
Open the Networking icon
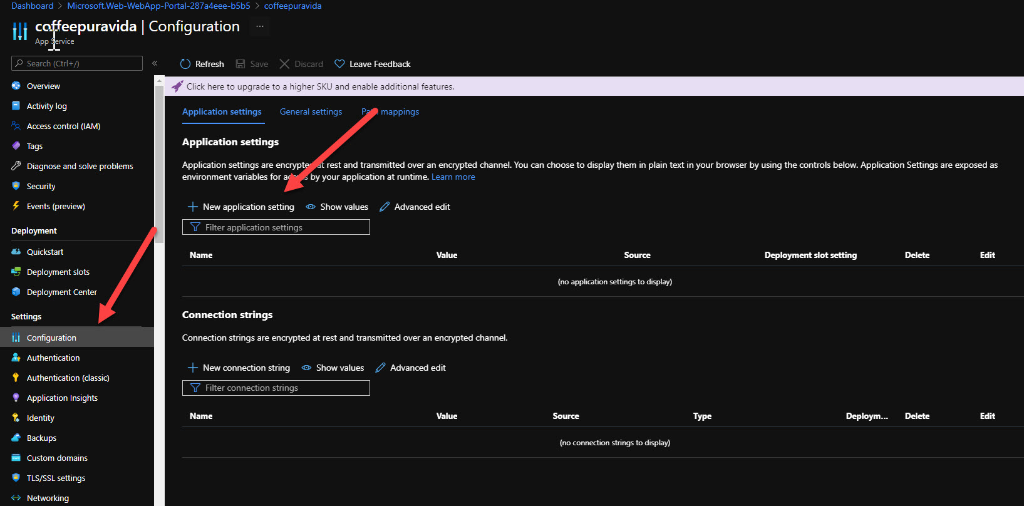[16, 498]
